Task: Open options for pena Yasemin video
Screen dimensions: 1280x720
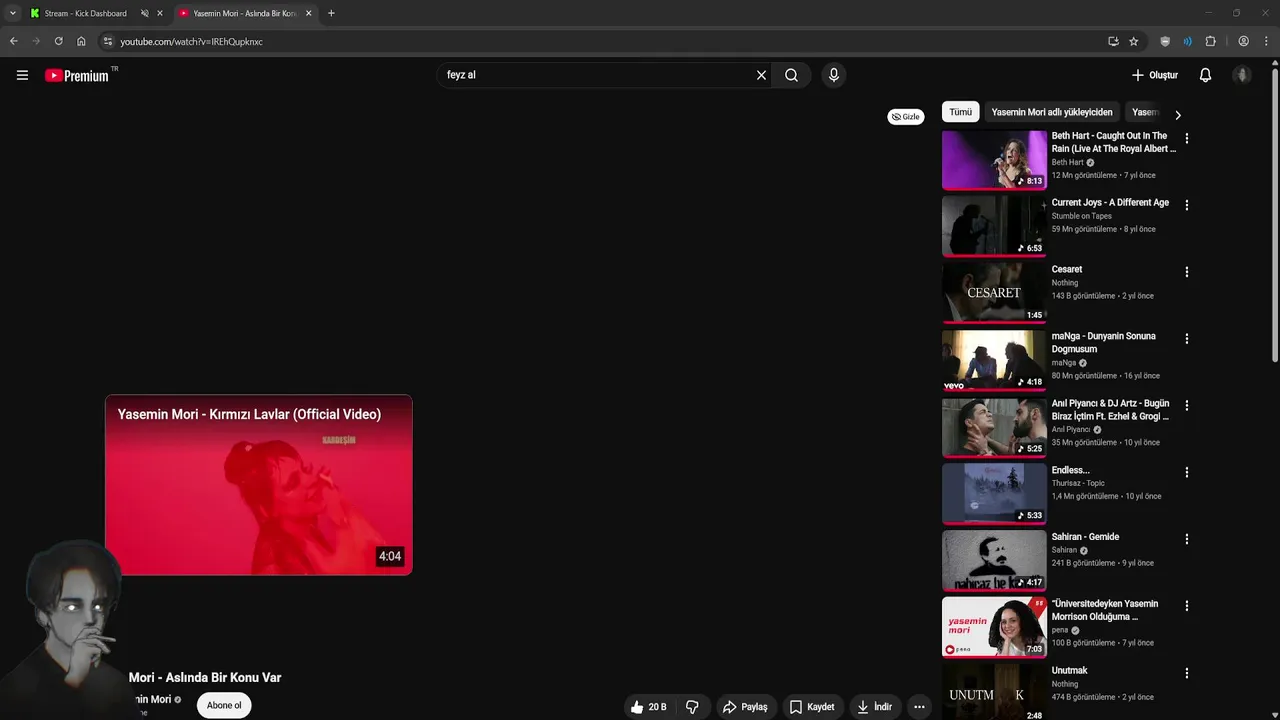Action: click(1187, 606)
